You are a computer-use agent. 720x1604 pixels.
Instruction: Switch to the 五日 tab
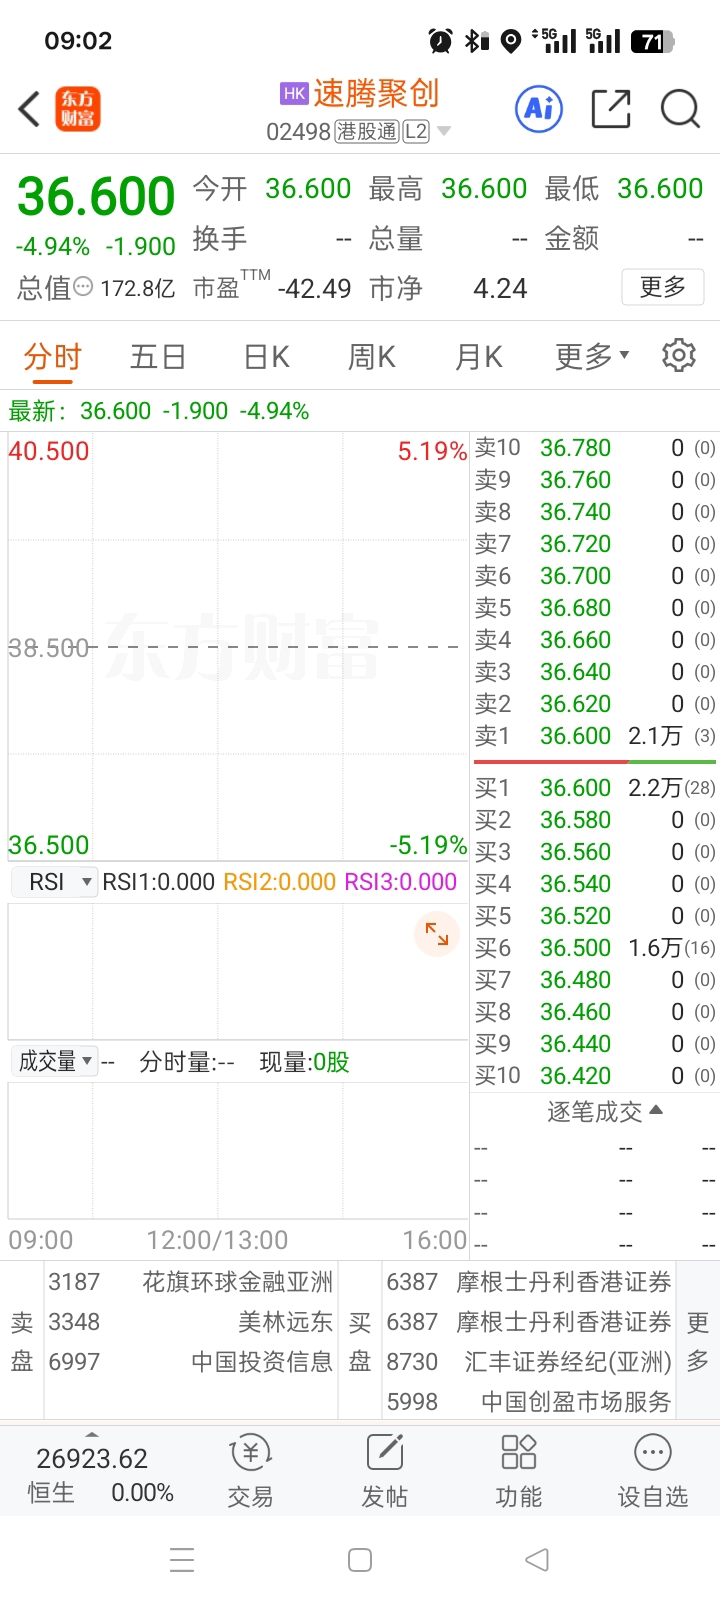(158, 357)
